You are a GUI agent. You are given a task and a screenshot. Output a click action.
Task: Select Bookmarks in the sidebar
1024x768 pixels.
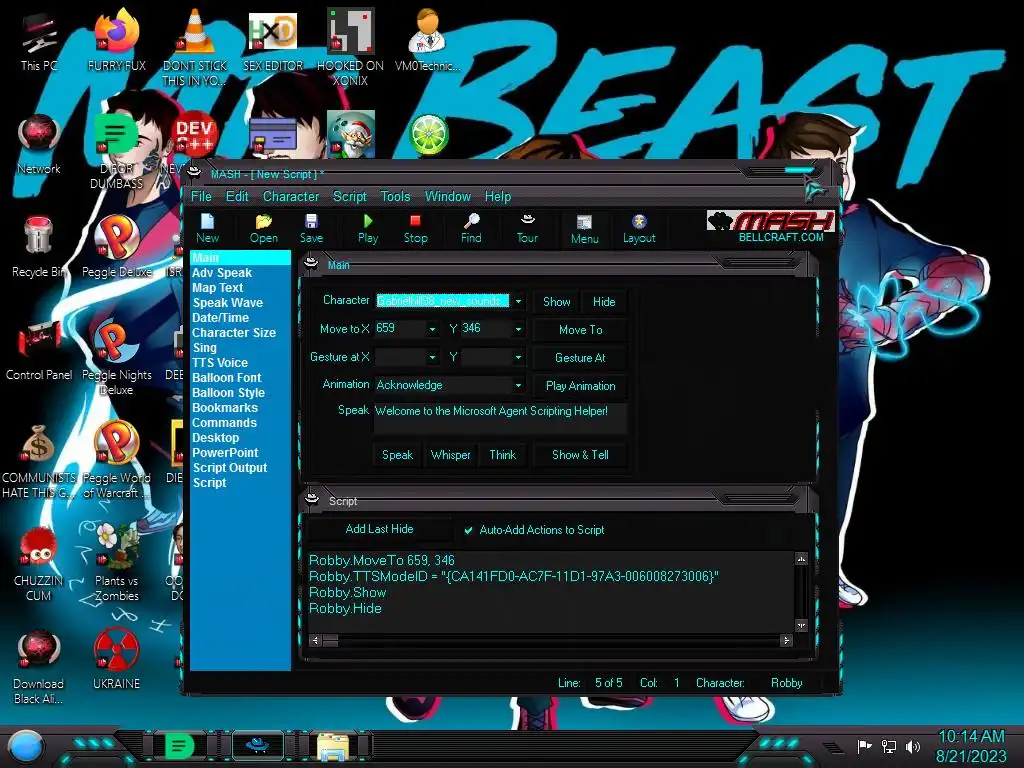[225, 408]
